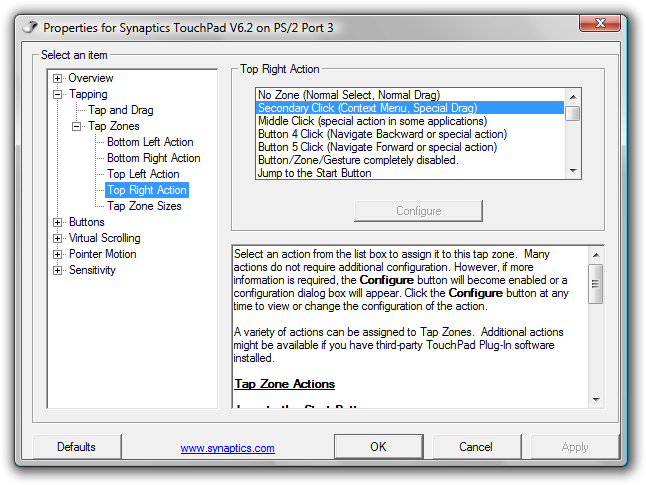This screenshot has width=646, height=485.
Task: Select Buttons in the tree
Action: pos(87,222)
